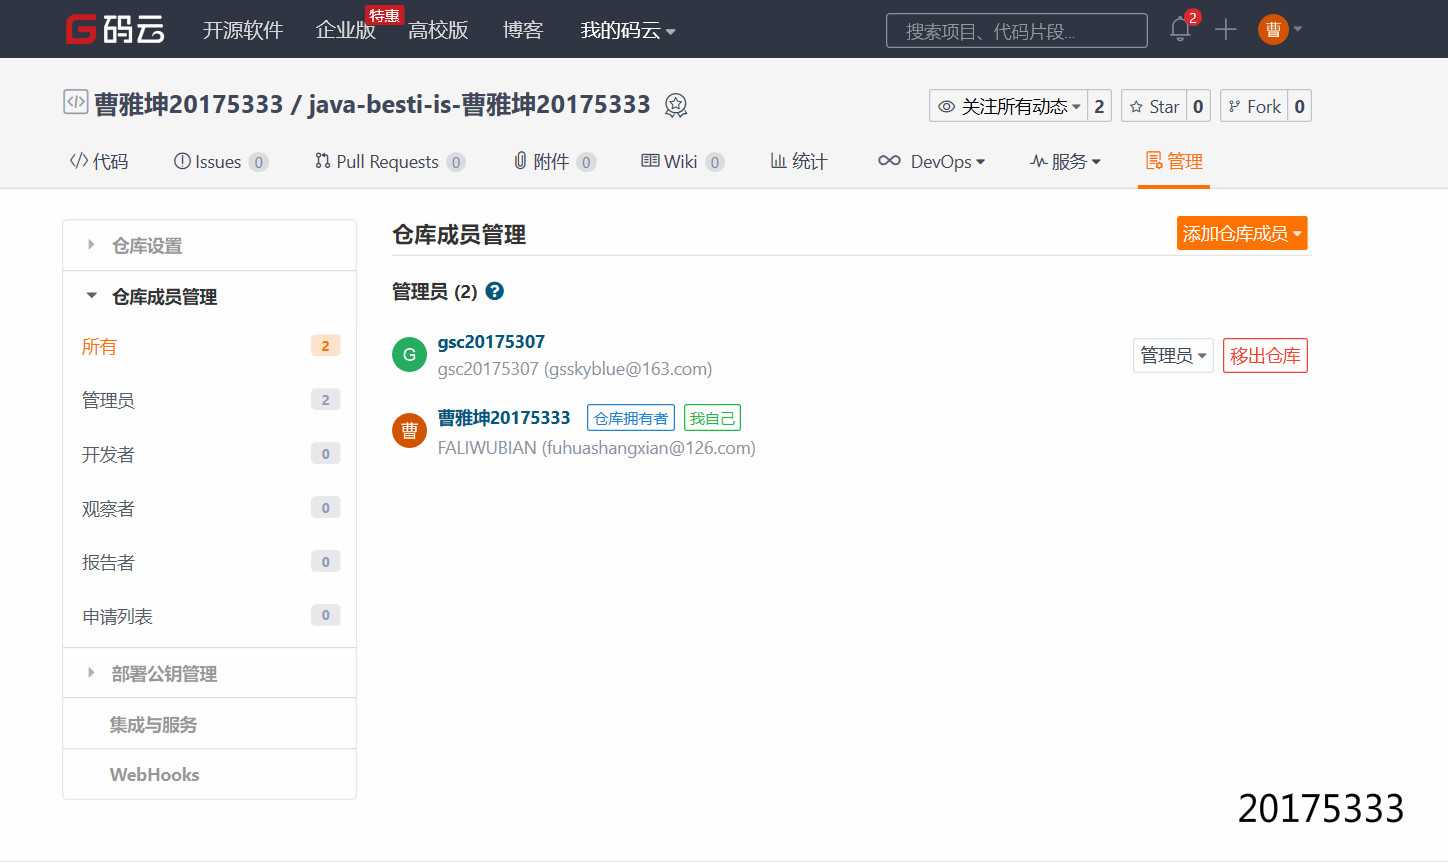Click the Star button
Image resolution: width=1448 pixels, height=862 pixels.
(x=1154, y=106)
